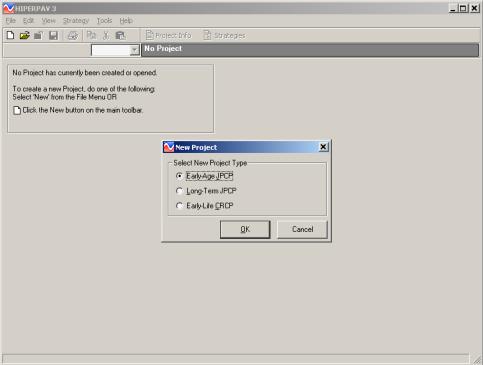Click the New project toolbar icon
The image size is (483, 365).
click(10, 35)
